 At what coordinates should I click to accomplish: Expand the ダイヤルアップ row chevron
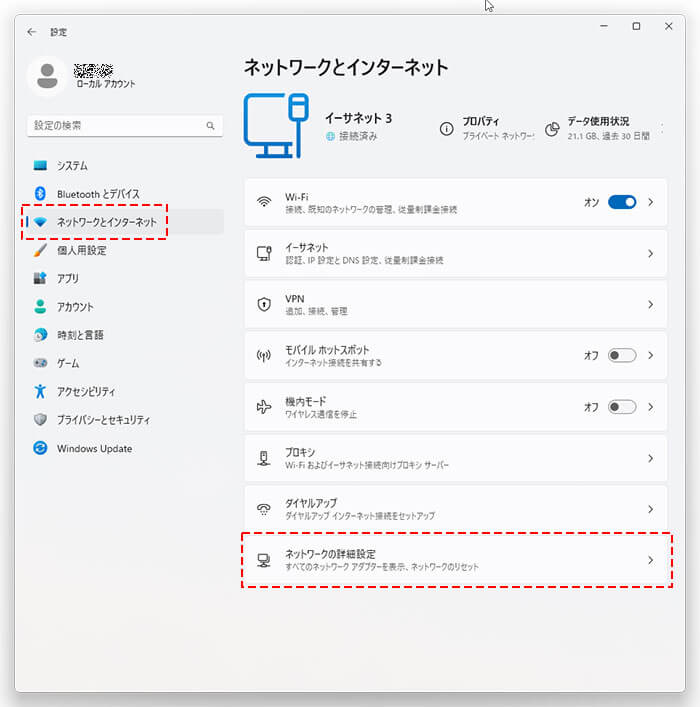tap(650, 509)
